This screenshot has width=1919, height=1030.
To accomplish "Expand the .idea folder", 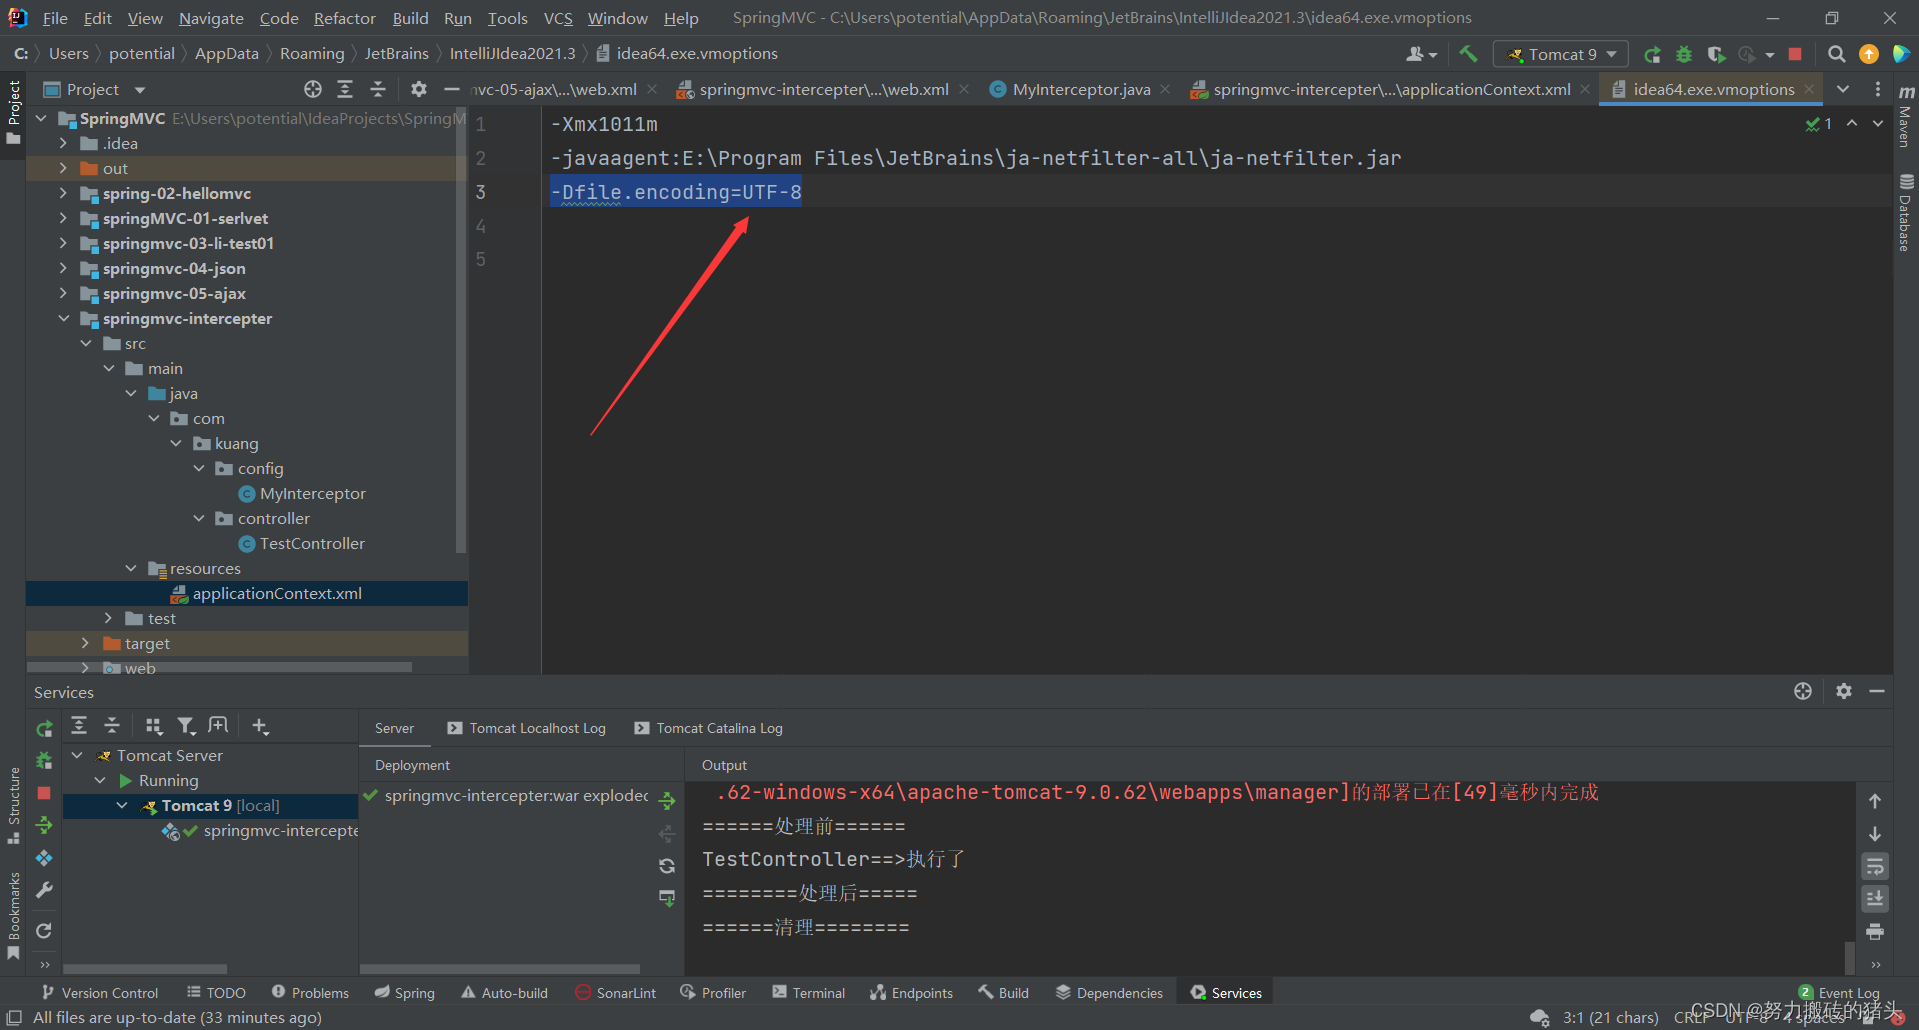I will [x=63, y=143].
